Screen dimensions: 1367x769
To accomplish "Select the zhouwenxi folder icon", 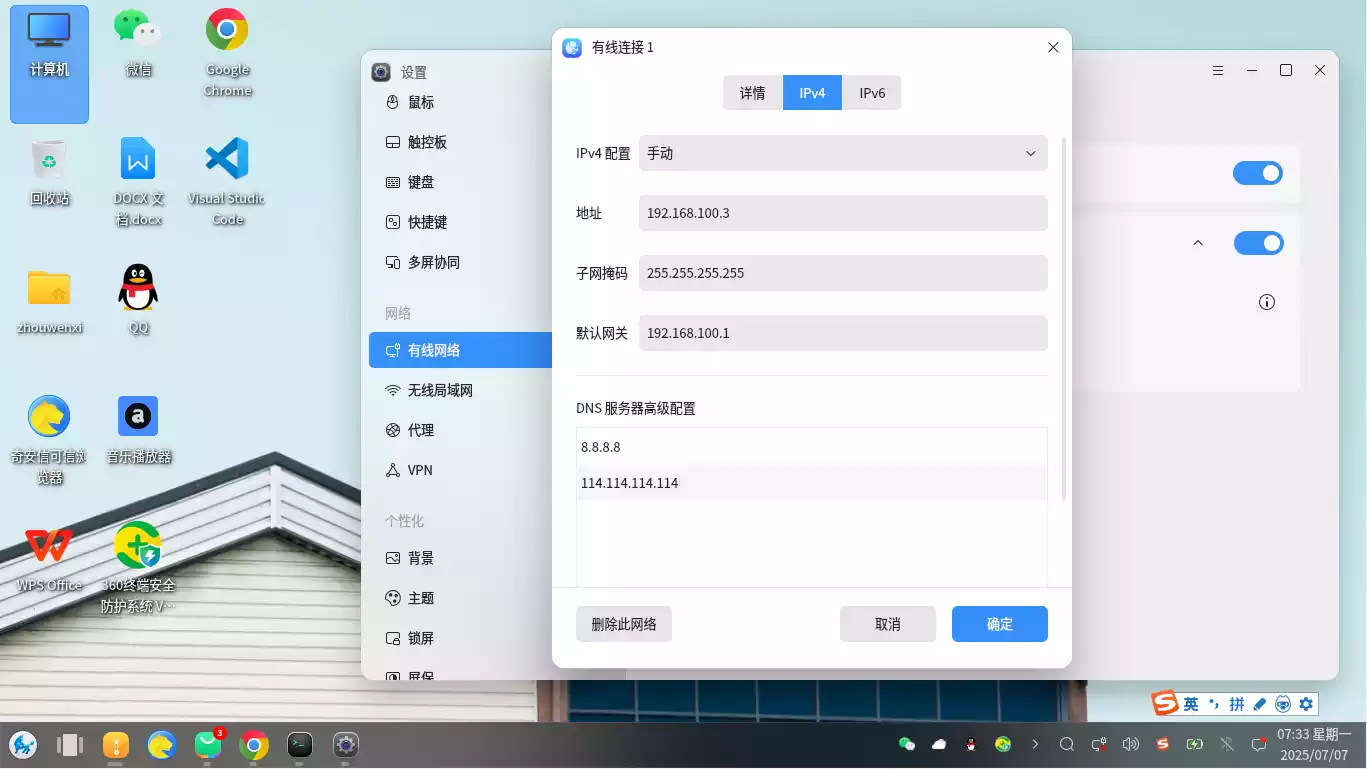I will coord(49,300).
